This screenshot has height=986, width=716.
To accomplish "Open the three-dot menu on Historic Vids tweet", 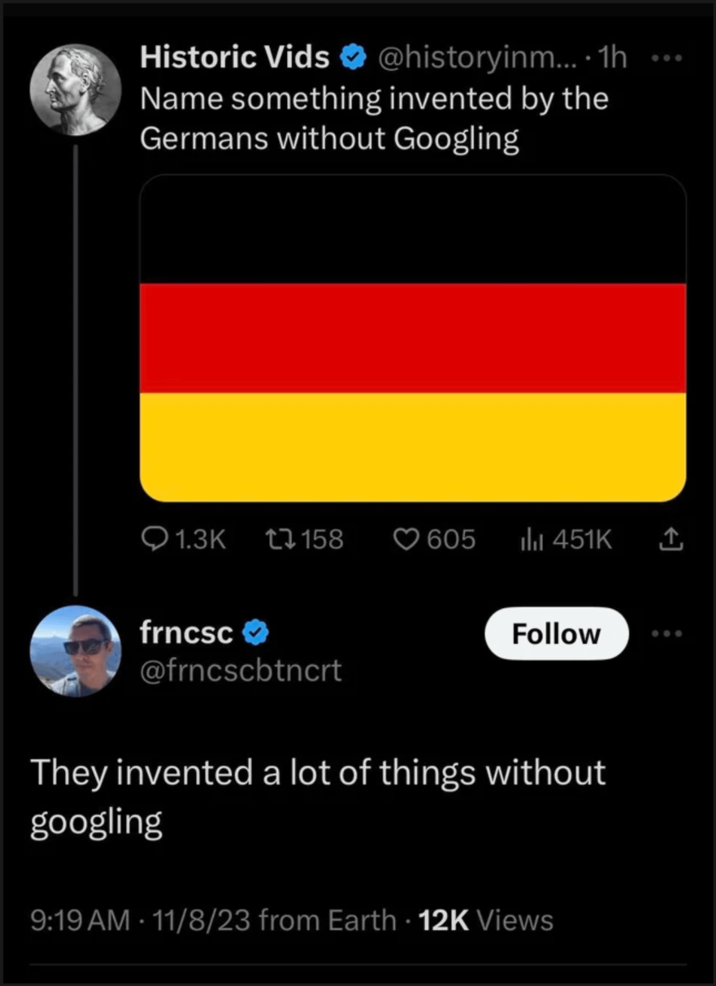I will (x=668, y=57).
